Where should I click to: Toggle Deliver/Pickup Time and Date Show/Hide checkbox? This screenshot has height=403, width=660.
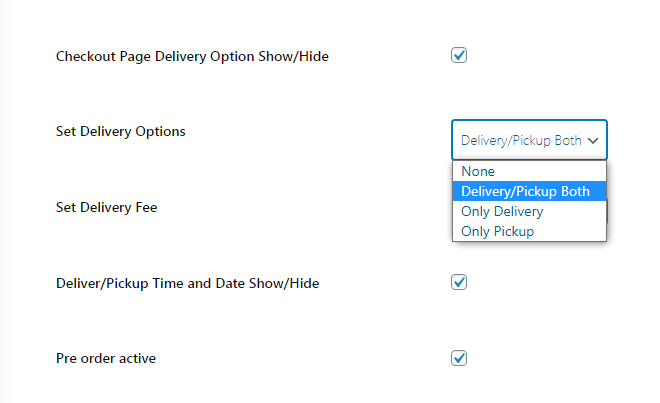pos(459,282)
